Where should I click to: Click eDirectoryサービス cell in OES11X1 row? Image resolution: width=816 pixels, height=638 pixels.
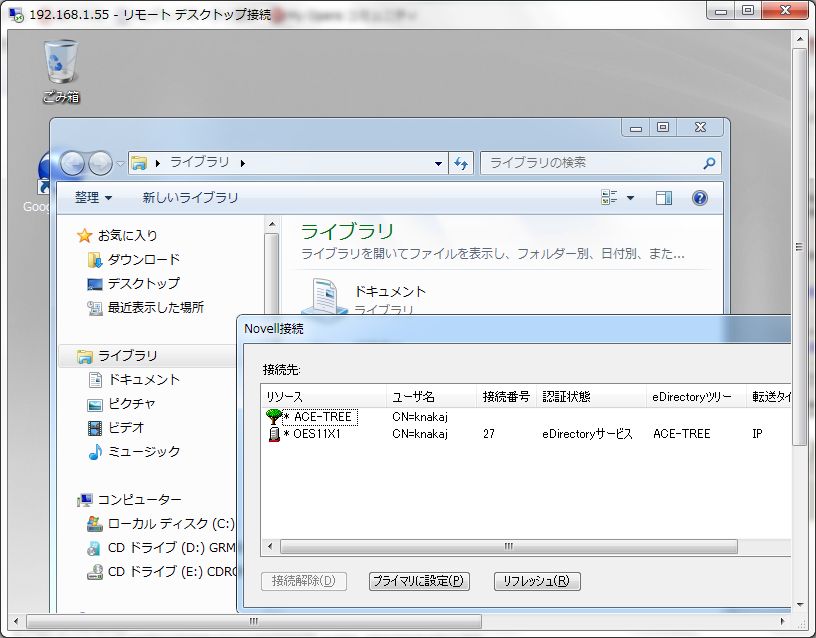point(587,434)
